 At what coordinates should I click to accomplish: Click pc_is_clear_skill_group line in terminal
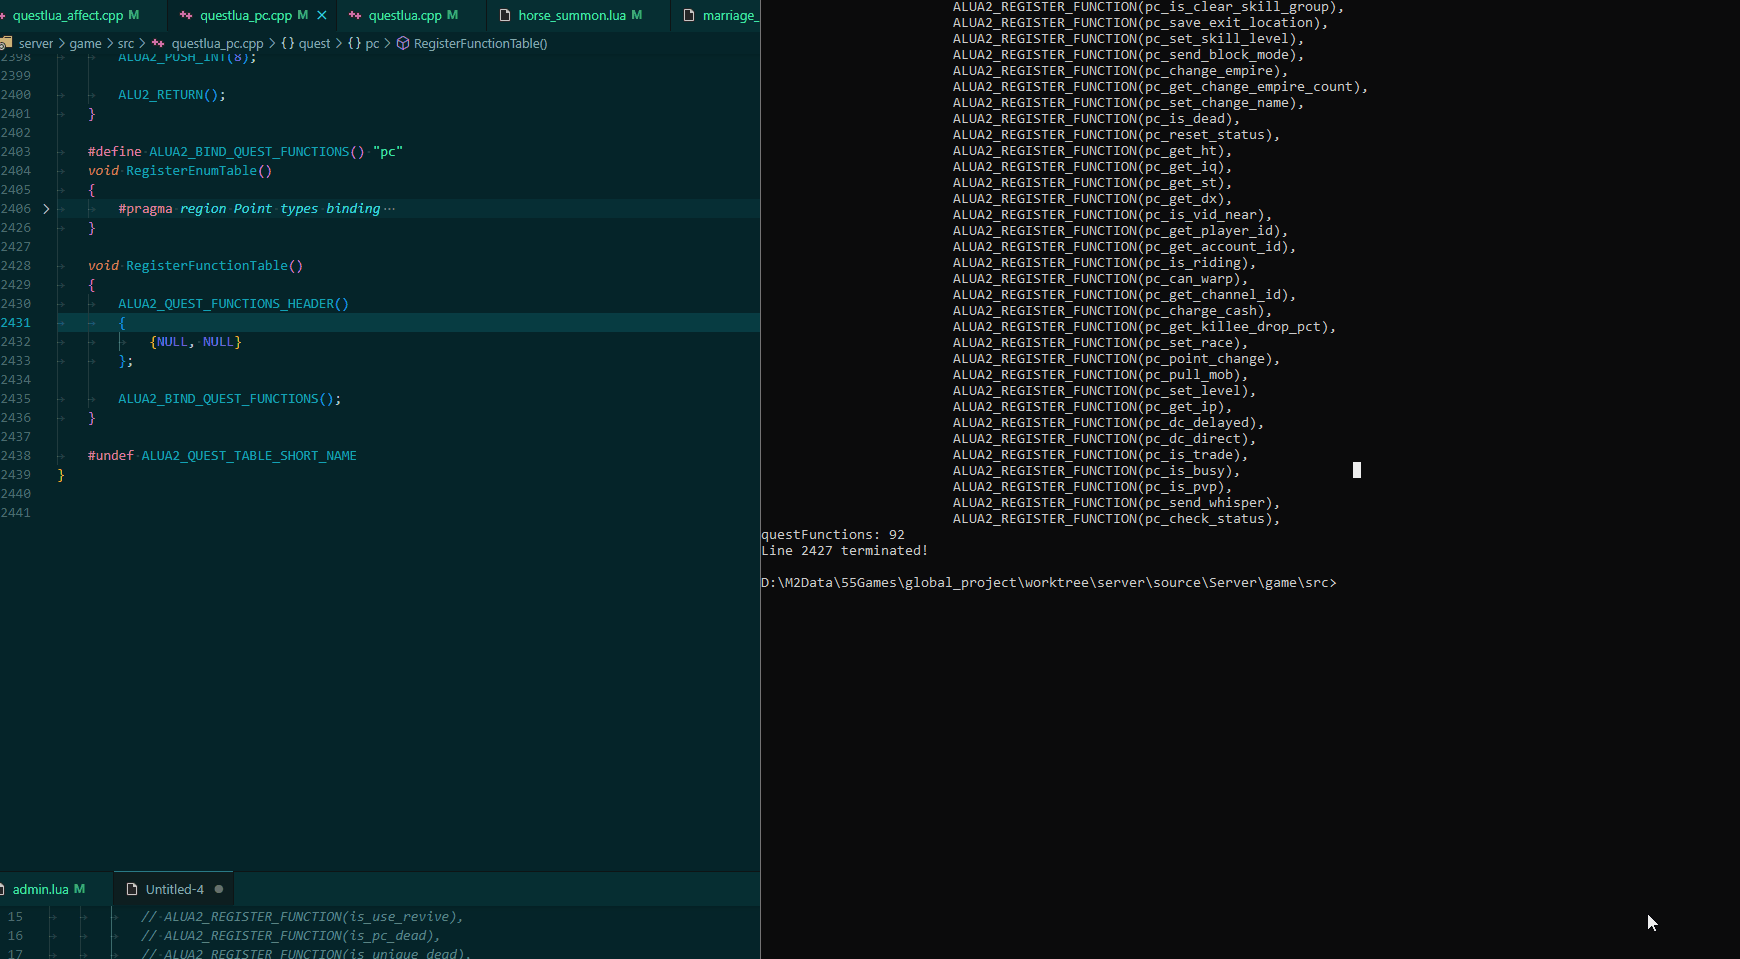1148,7
